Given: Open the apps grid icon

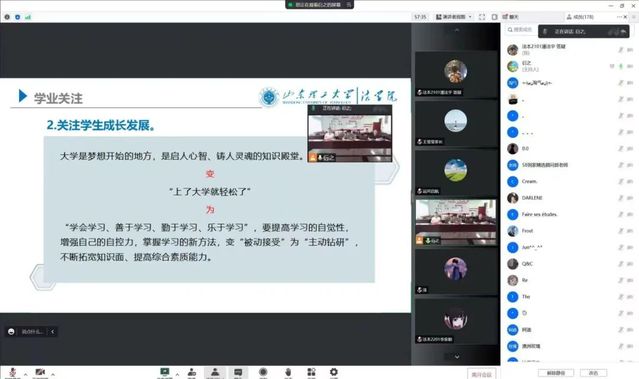Looking at the screenshot, I should click(x=311, y=372).
